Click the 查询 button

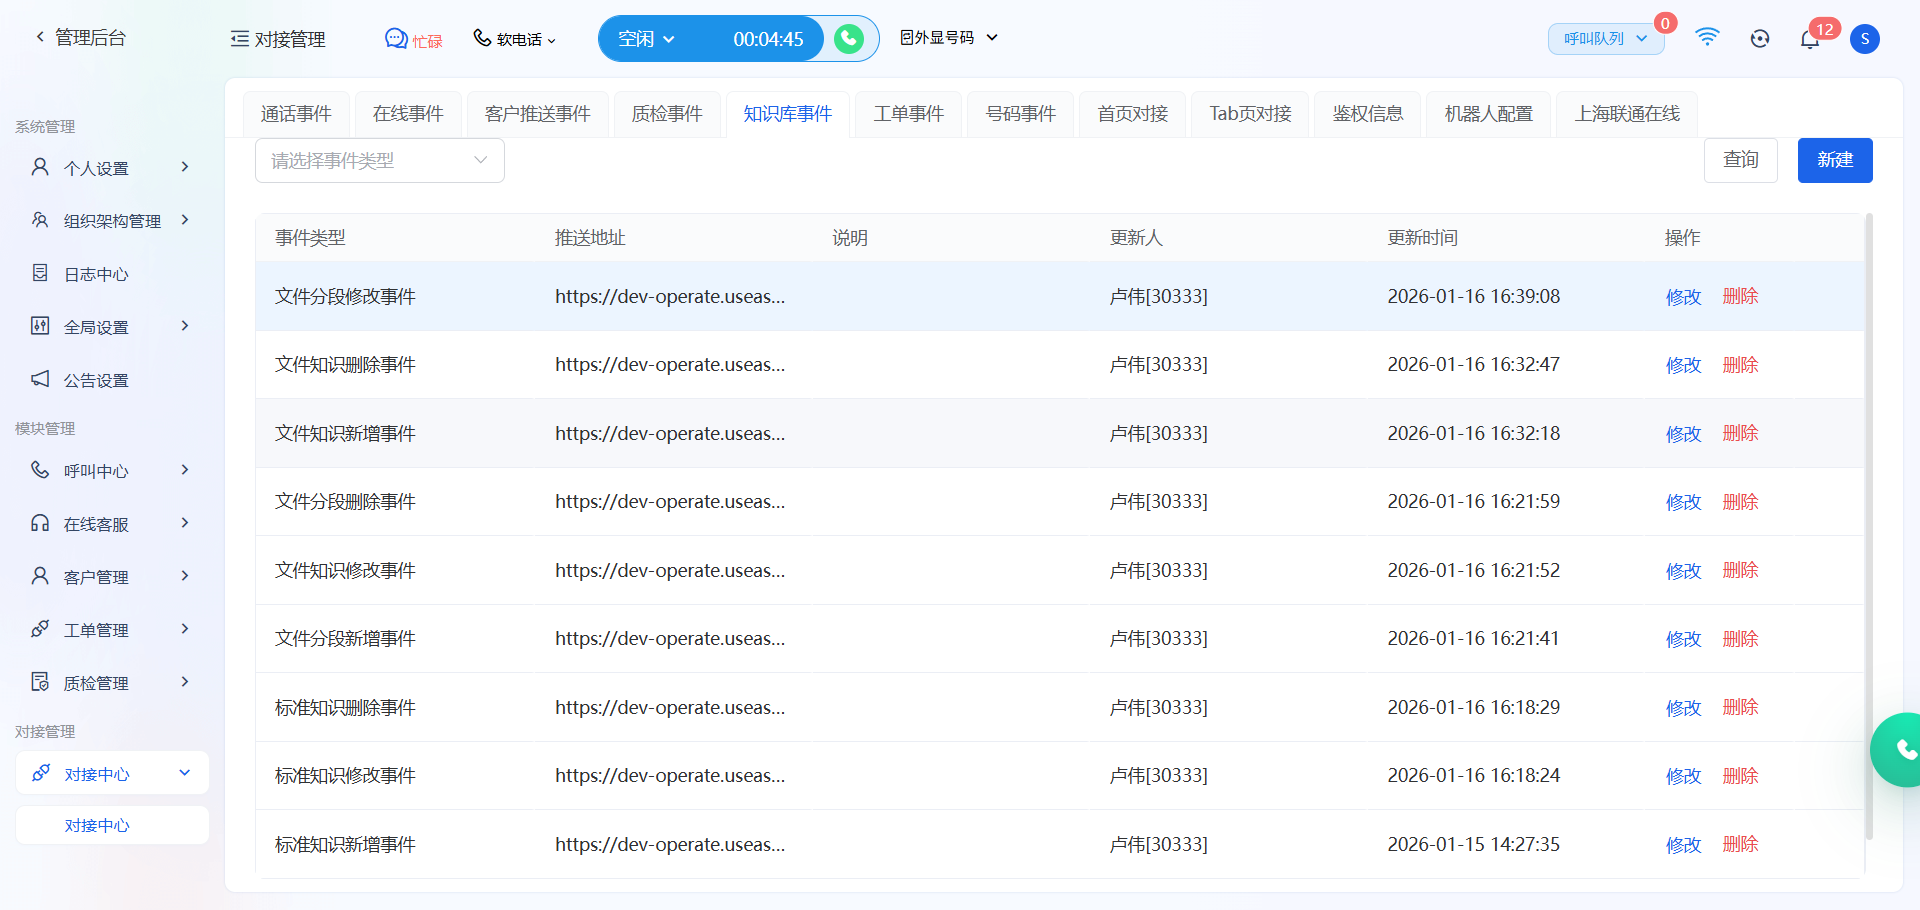pyautogui.click(x=1740, y=160)
